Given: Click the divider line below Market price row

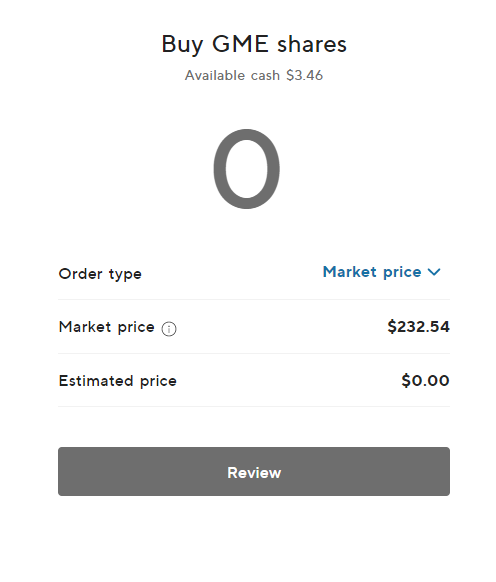Looking at the screenshot, I should [x=254, y=353].
